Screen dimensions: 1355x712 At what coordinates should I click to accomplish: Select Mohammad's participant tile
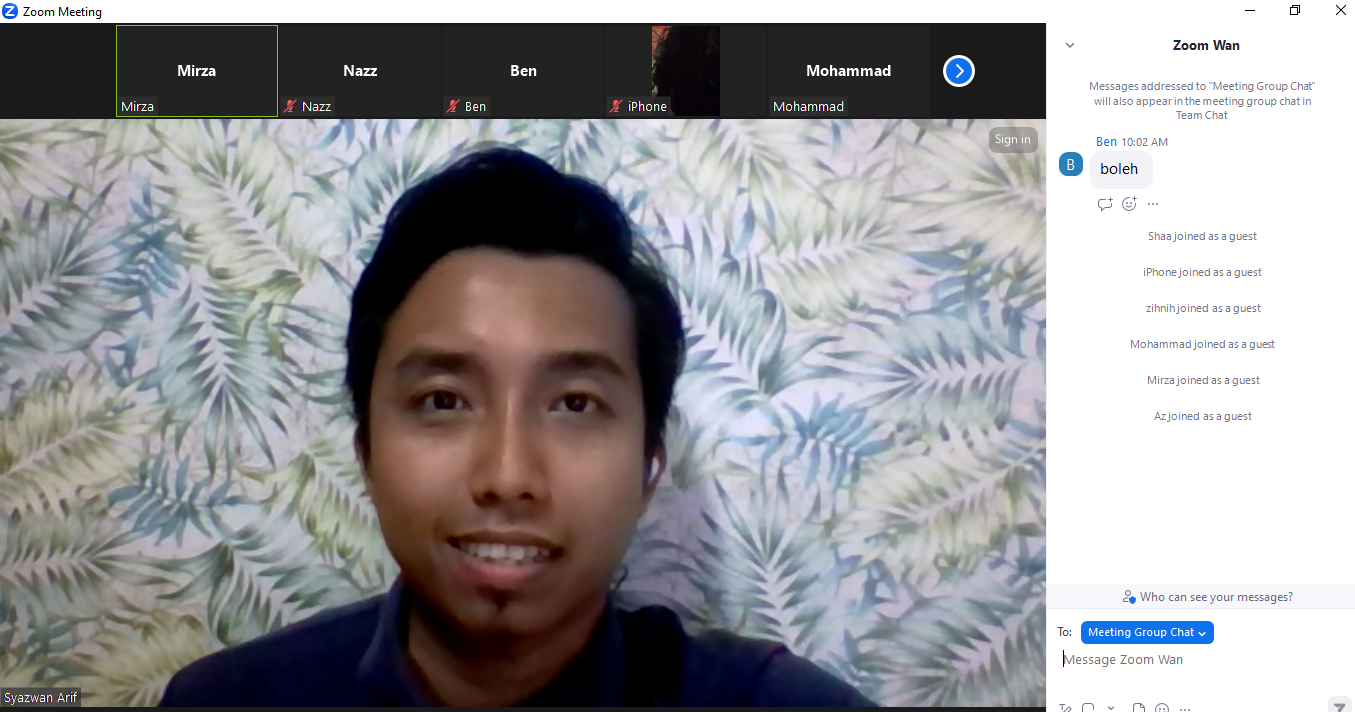848,71
